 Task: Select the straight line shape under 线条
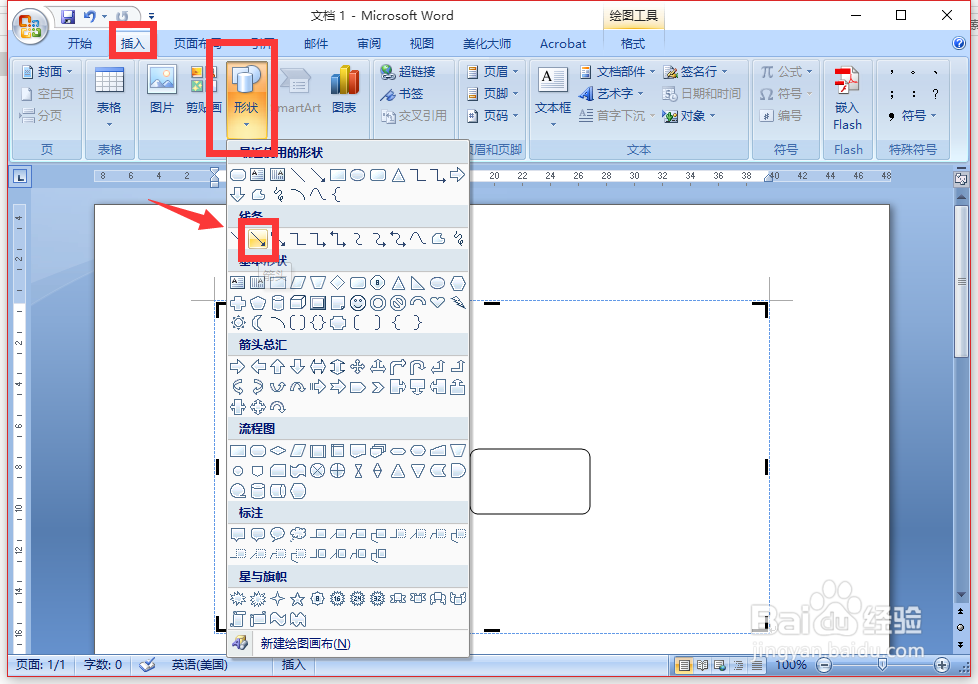pyautogui.click(x=256, y=239)
